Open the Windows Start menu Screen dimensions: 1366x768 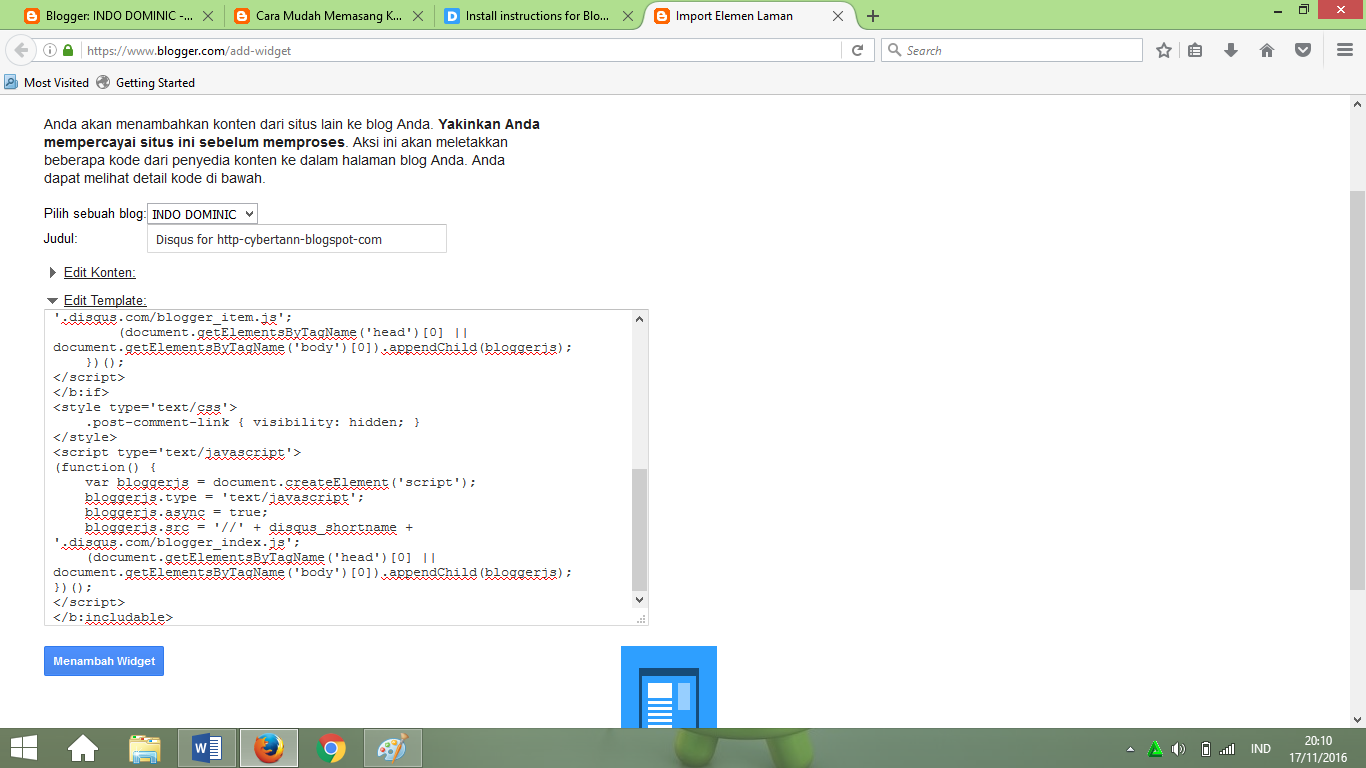[24, 748]
